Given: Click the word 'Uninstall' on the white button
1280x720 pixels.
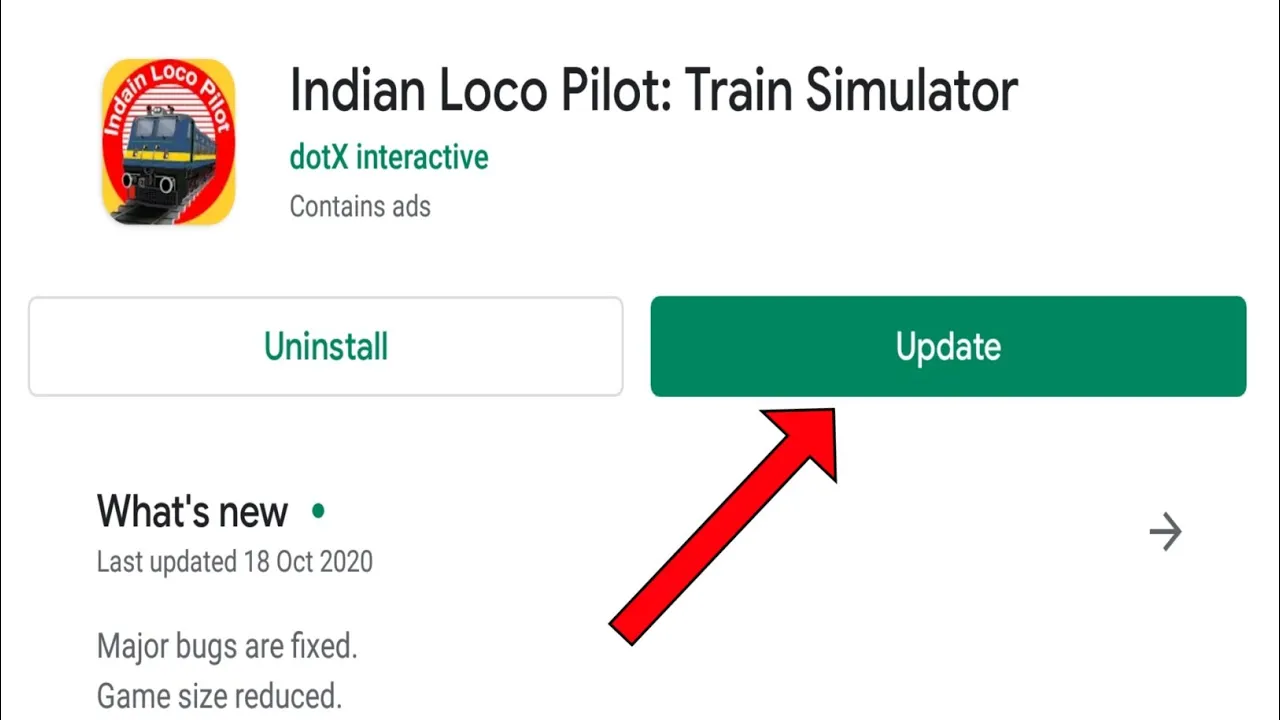Looking at the screenshot, I should pos(326,347).
